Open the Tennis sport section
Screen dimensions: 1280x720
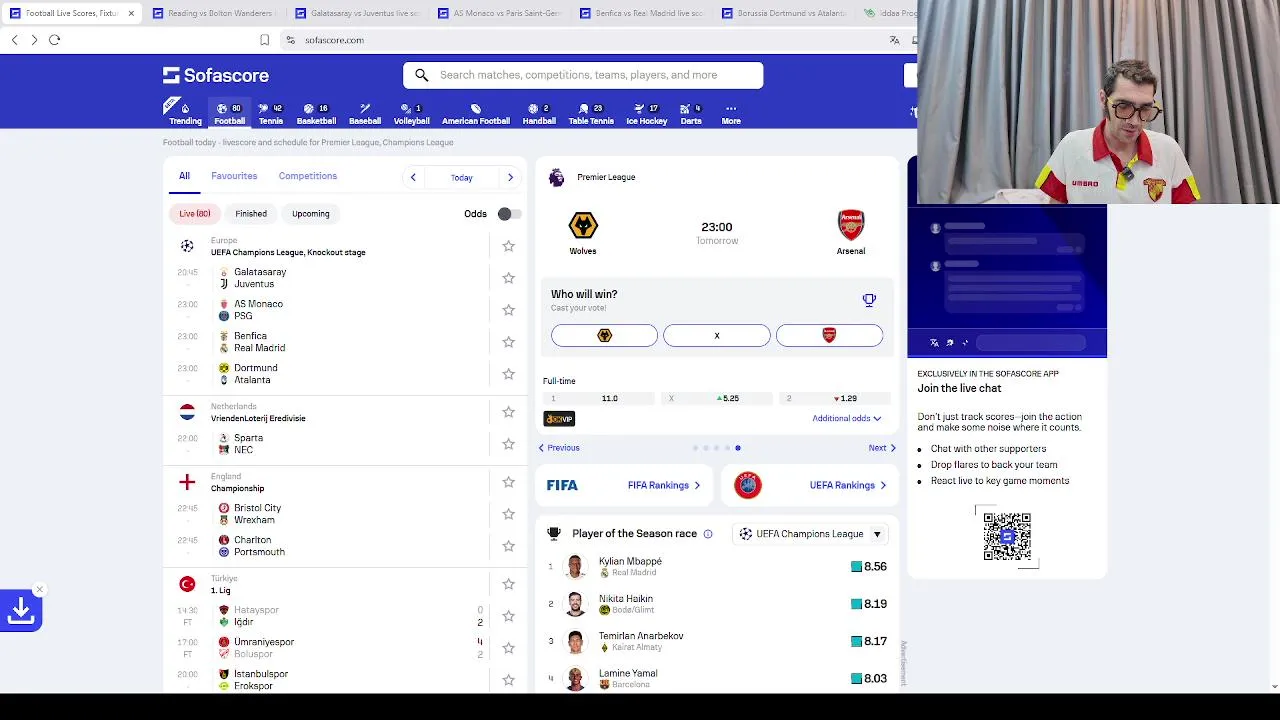[271, 113]
